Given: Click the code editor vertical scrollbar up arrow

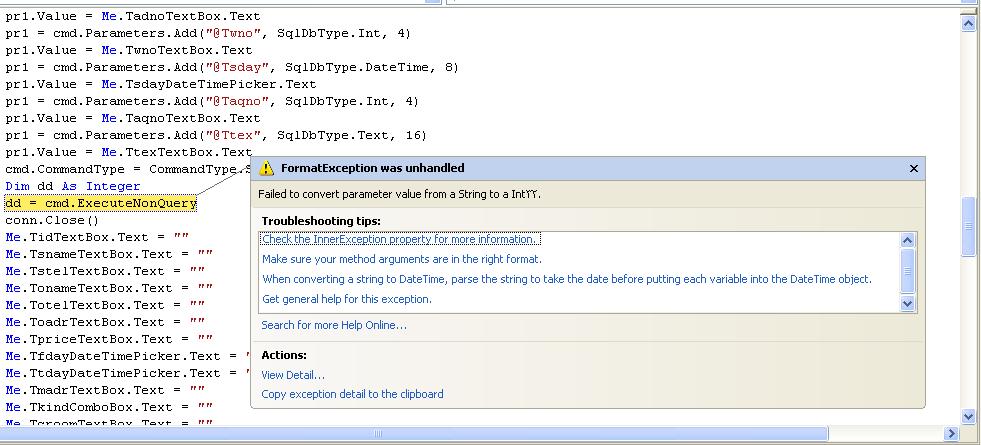Looking at the screenshot, I should (968, 23).
